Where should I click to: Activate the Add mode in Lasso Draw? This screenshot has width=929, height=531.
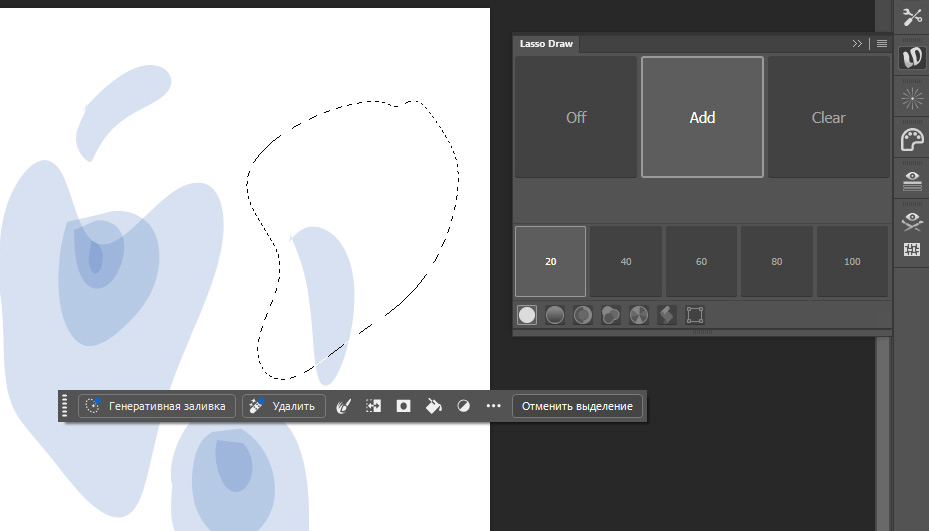point(702,117)
